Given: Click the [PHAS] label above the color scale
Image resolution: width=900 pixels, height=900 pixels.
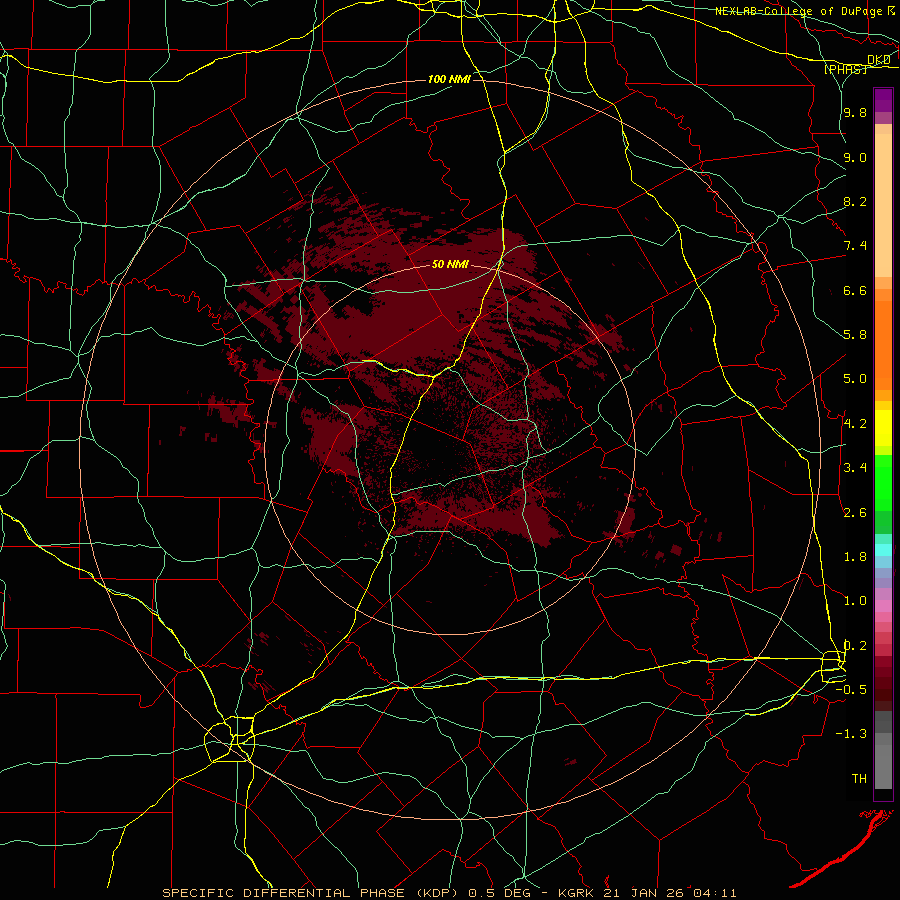Looking at the screenshot, I should point(845,69).
